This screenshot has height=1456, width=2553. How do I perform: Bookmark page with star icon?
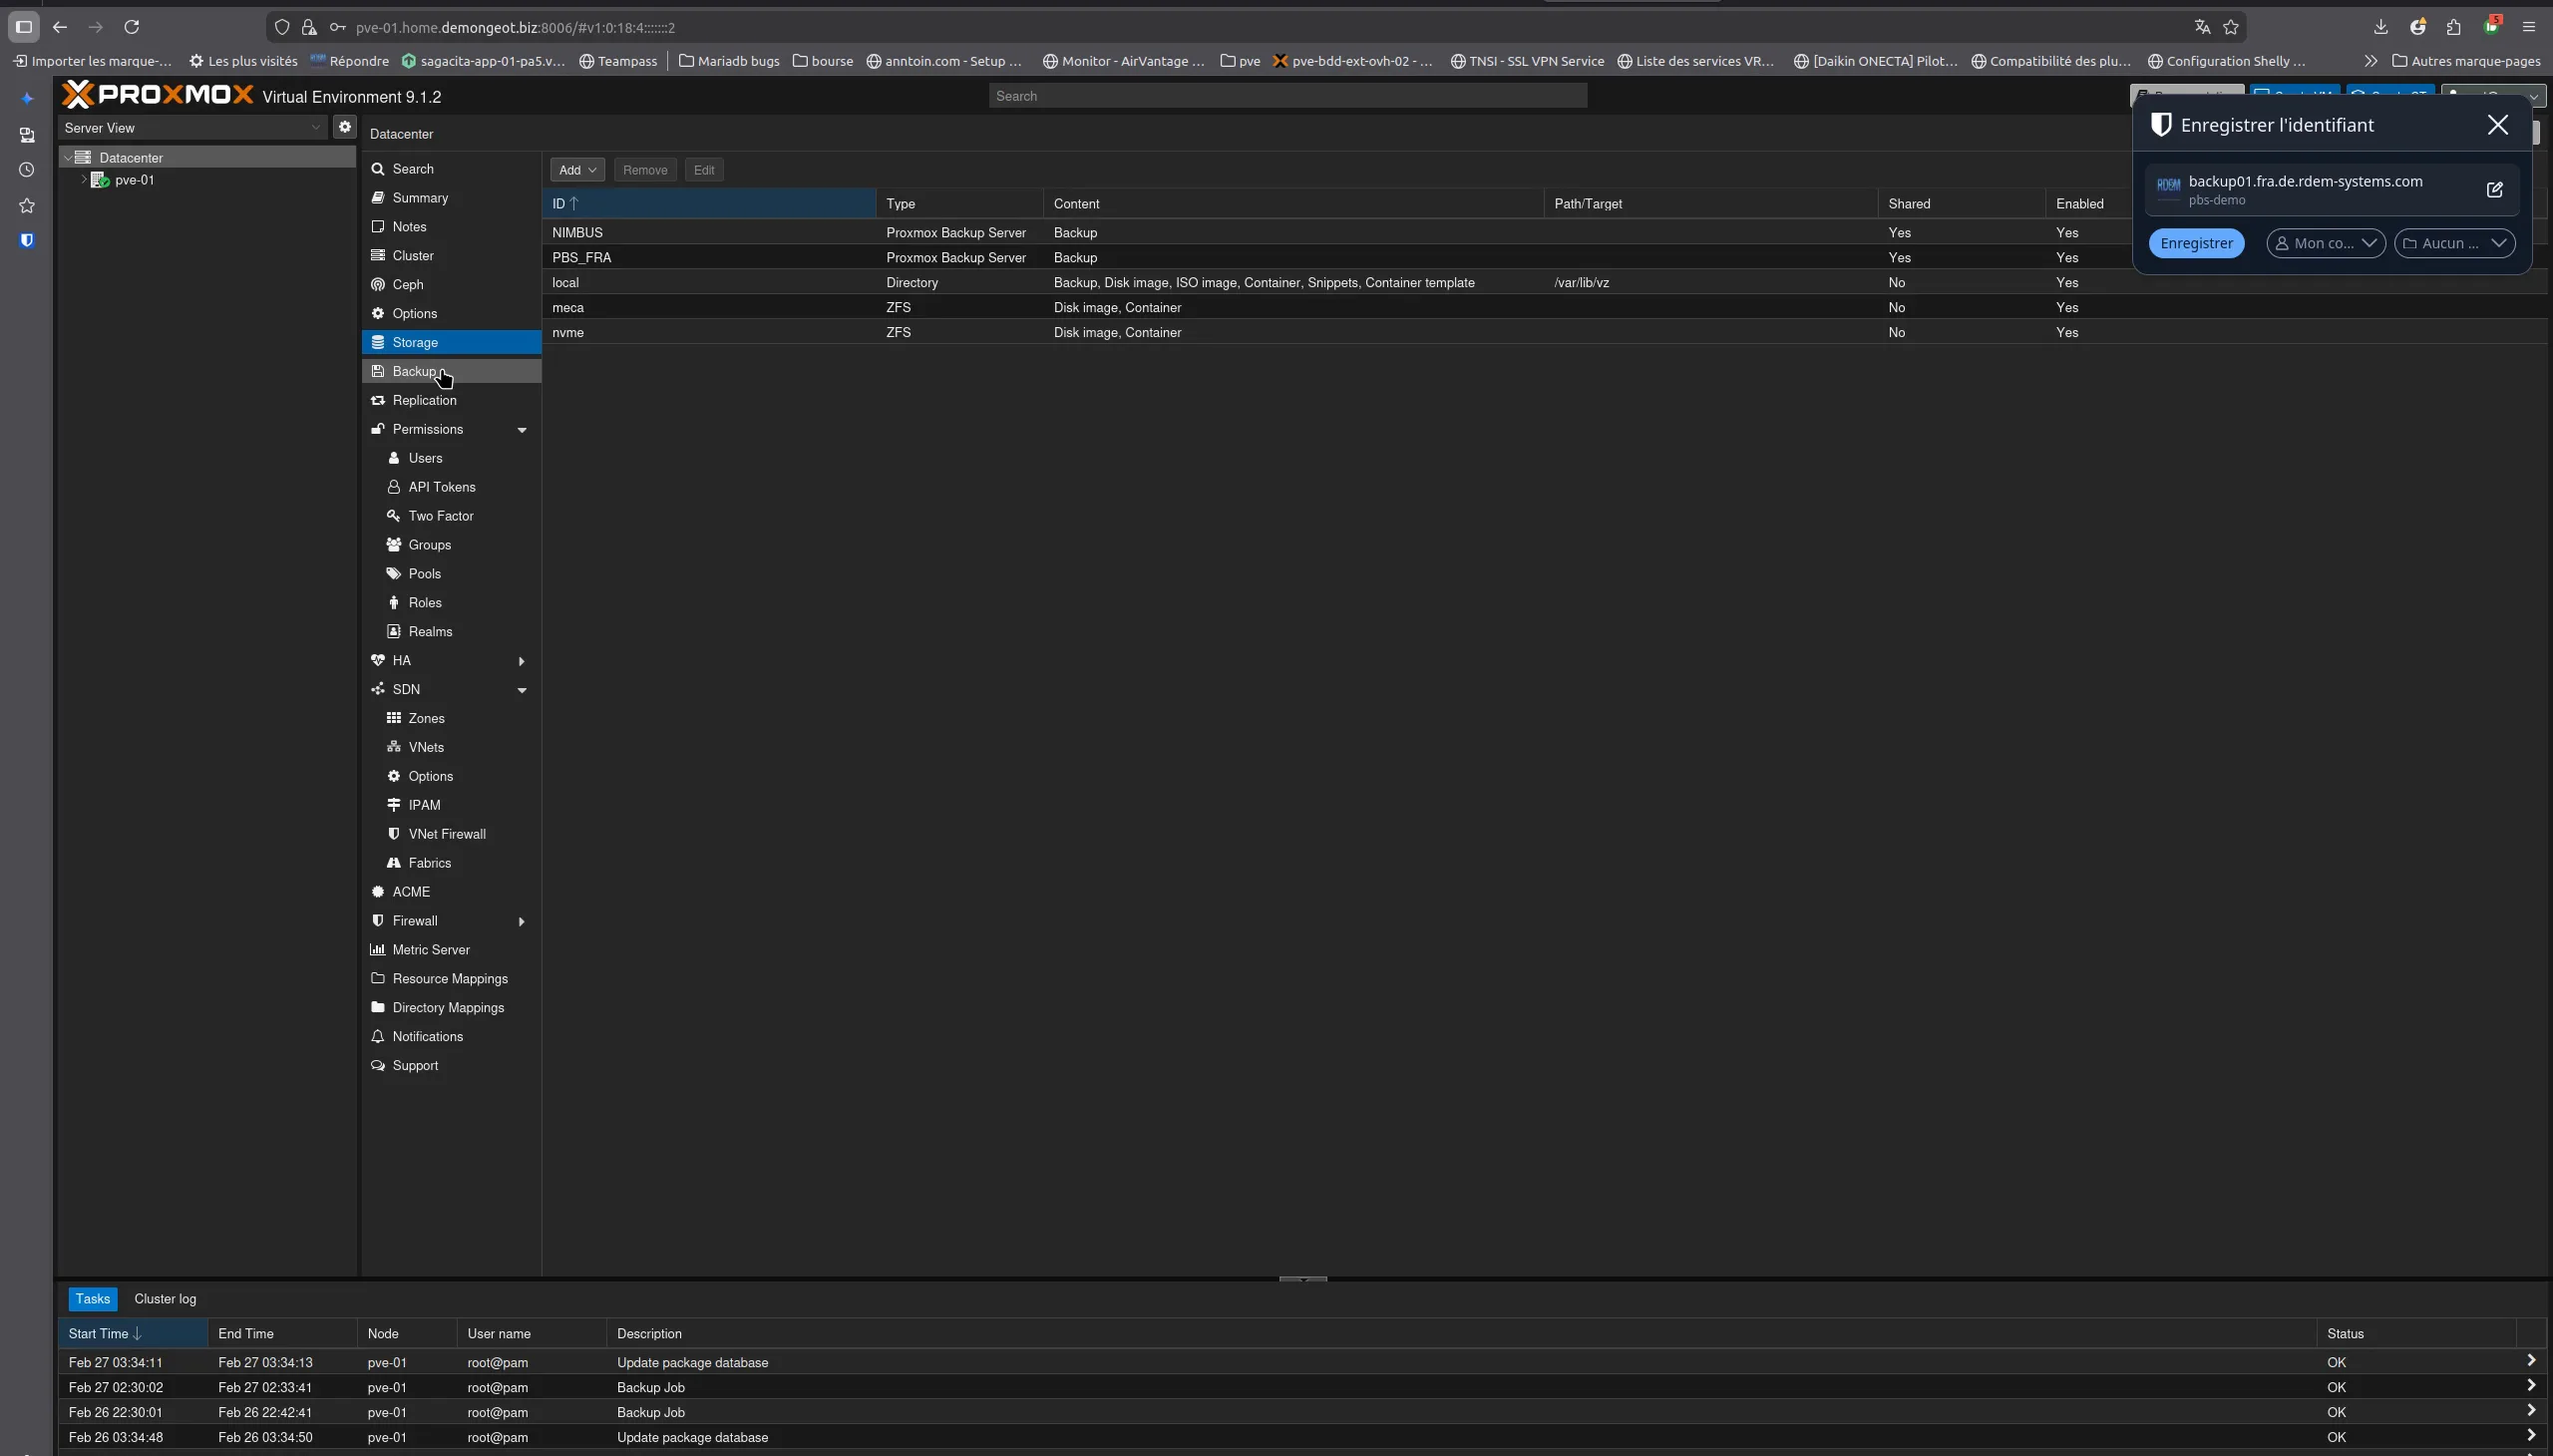click(2231, 27)
